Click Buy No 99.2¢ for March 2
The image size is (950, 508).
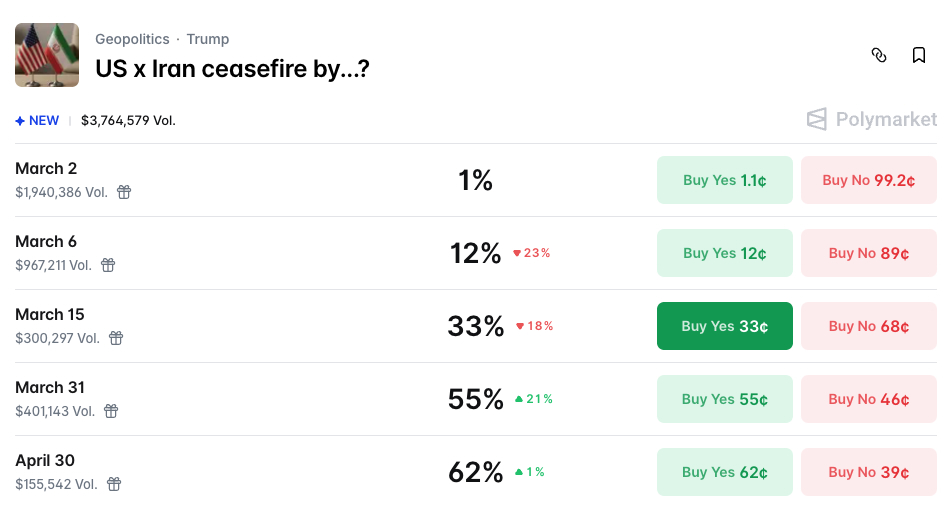[x=868, y=180]
